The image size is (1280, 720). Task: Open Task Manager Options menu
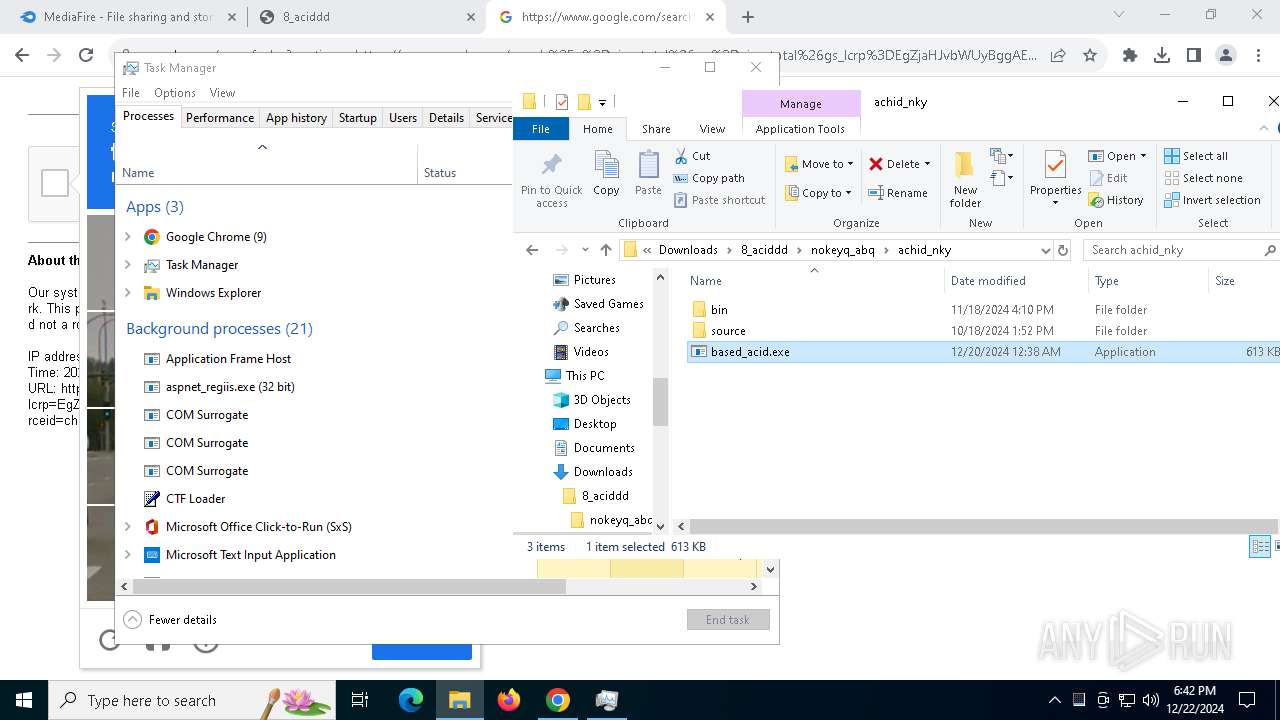[x=175, y=93]
